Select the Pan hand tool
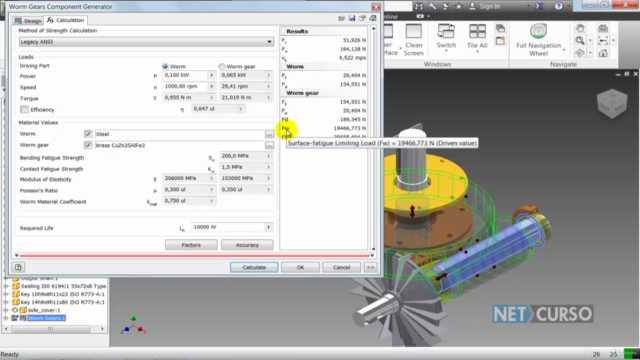Screen dimensions: 640x360 click(x=580, y=28)
